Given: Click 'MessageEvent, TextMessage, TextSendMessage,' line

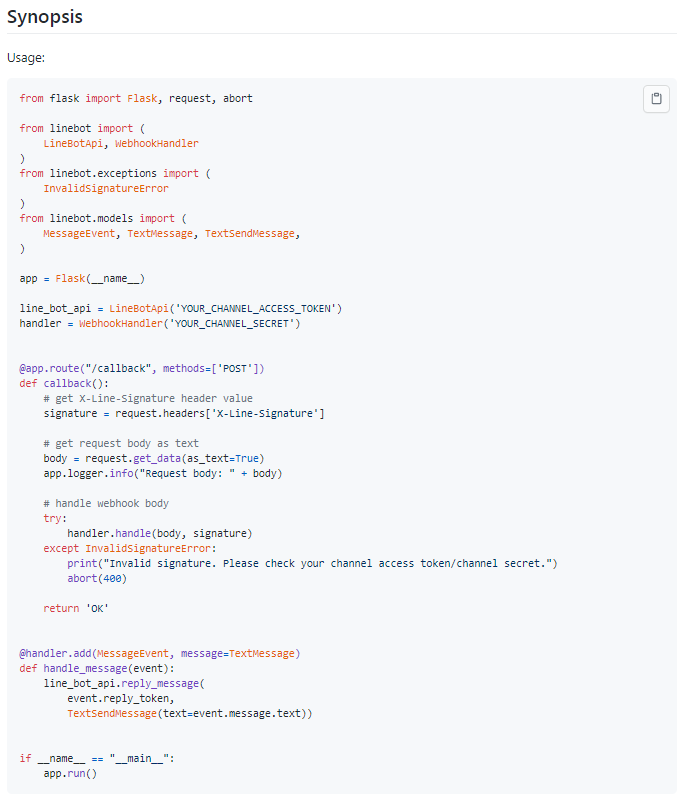Looking at the screenshot, I should pyautogui.click(x=172, y=234).
